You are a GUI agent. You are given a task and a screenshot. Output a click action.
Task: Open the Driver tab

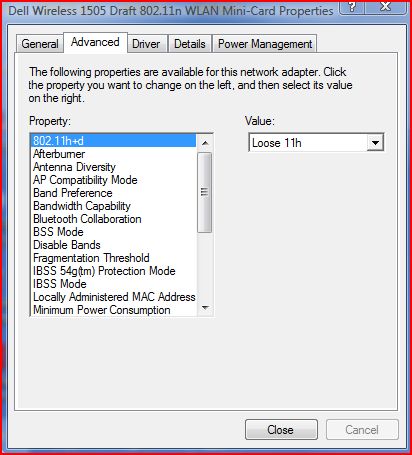[x=146, y=44]
